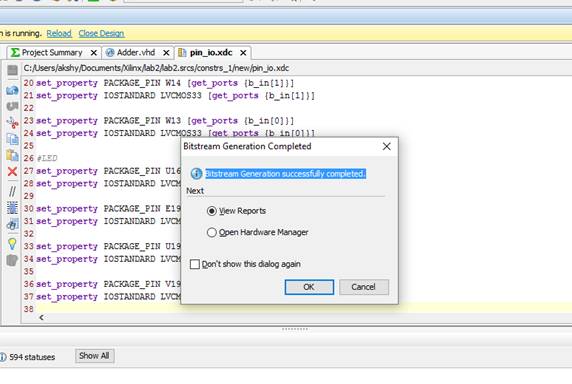Image resolution: width=572 pixels, height=384 pixels.
Task: Click the Adder.vhd tab file icon
Action: 110,53
